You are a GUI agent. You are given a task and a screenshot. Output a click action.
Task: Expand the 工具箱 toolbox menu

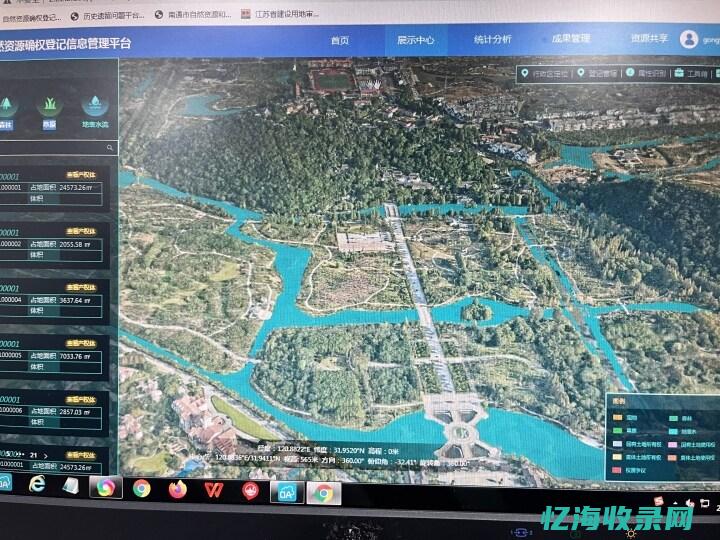click(x=692, y=73)
